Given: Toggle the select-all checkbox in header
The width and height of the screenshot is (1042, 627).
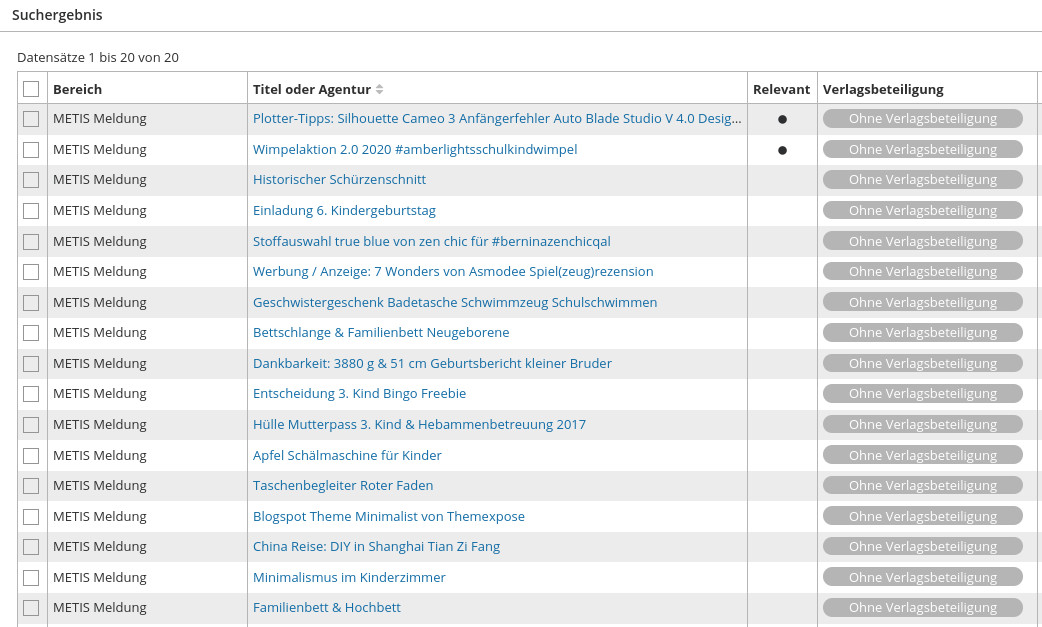Looking at the screenshot, I should [x=31, y=89].
